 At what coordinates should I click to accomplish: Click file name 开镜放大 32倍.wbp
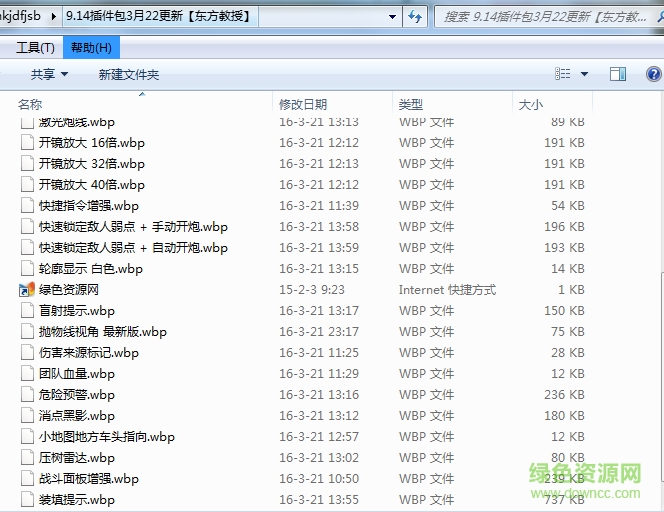91,163
